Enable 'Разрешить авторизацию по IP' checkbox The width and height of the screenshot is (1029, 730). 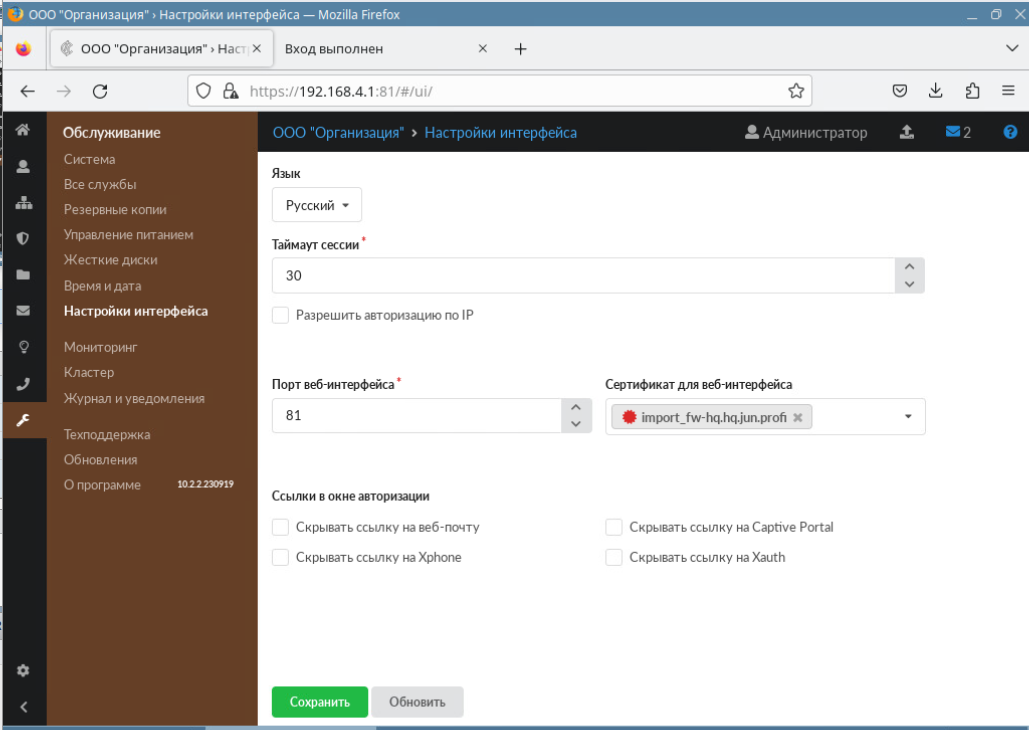[281, 316]
